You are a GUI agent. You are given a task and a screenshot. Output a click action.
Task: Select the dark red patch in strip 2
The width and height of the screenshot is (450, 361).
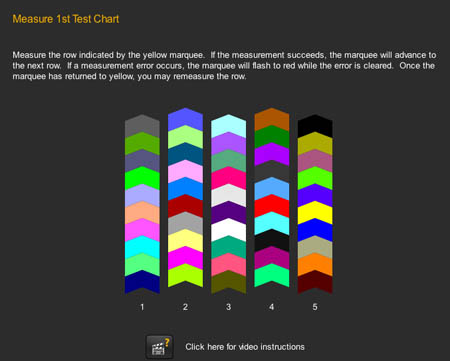[185, 206]
